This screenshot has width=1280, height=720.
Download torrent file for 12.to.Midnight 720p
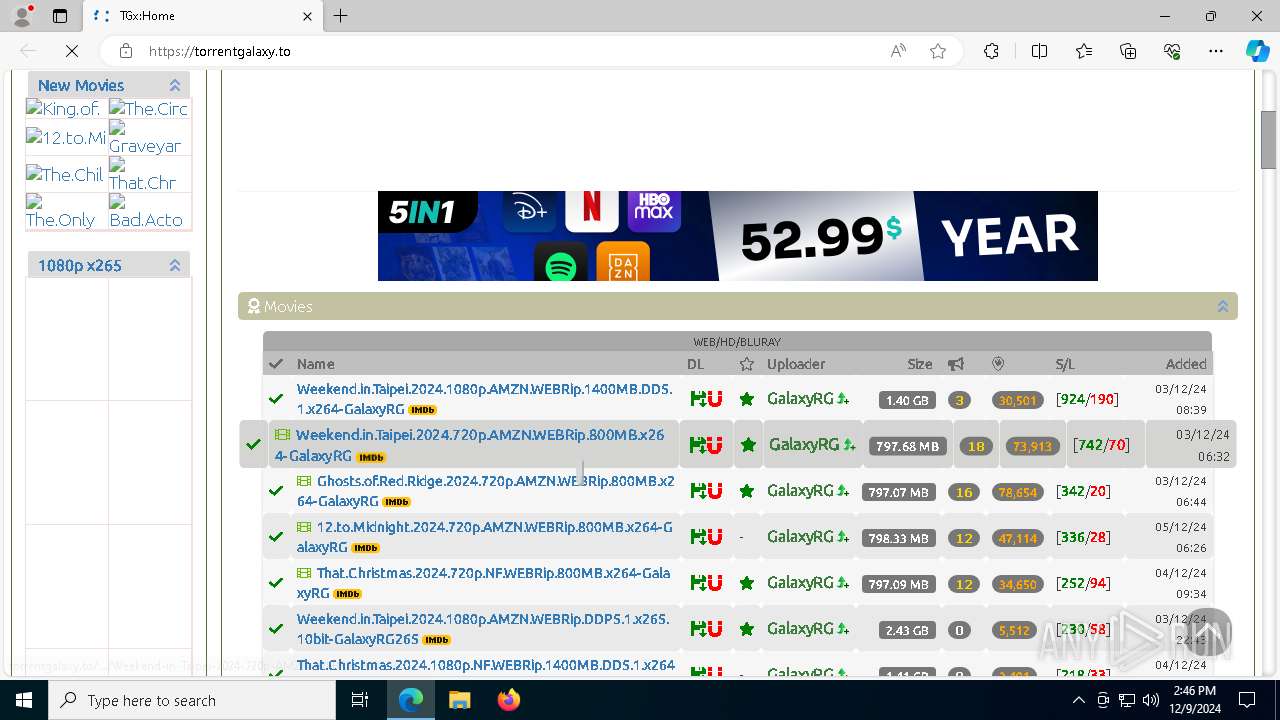[x=696, y=537]
